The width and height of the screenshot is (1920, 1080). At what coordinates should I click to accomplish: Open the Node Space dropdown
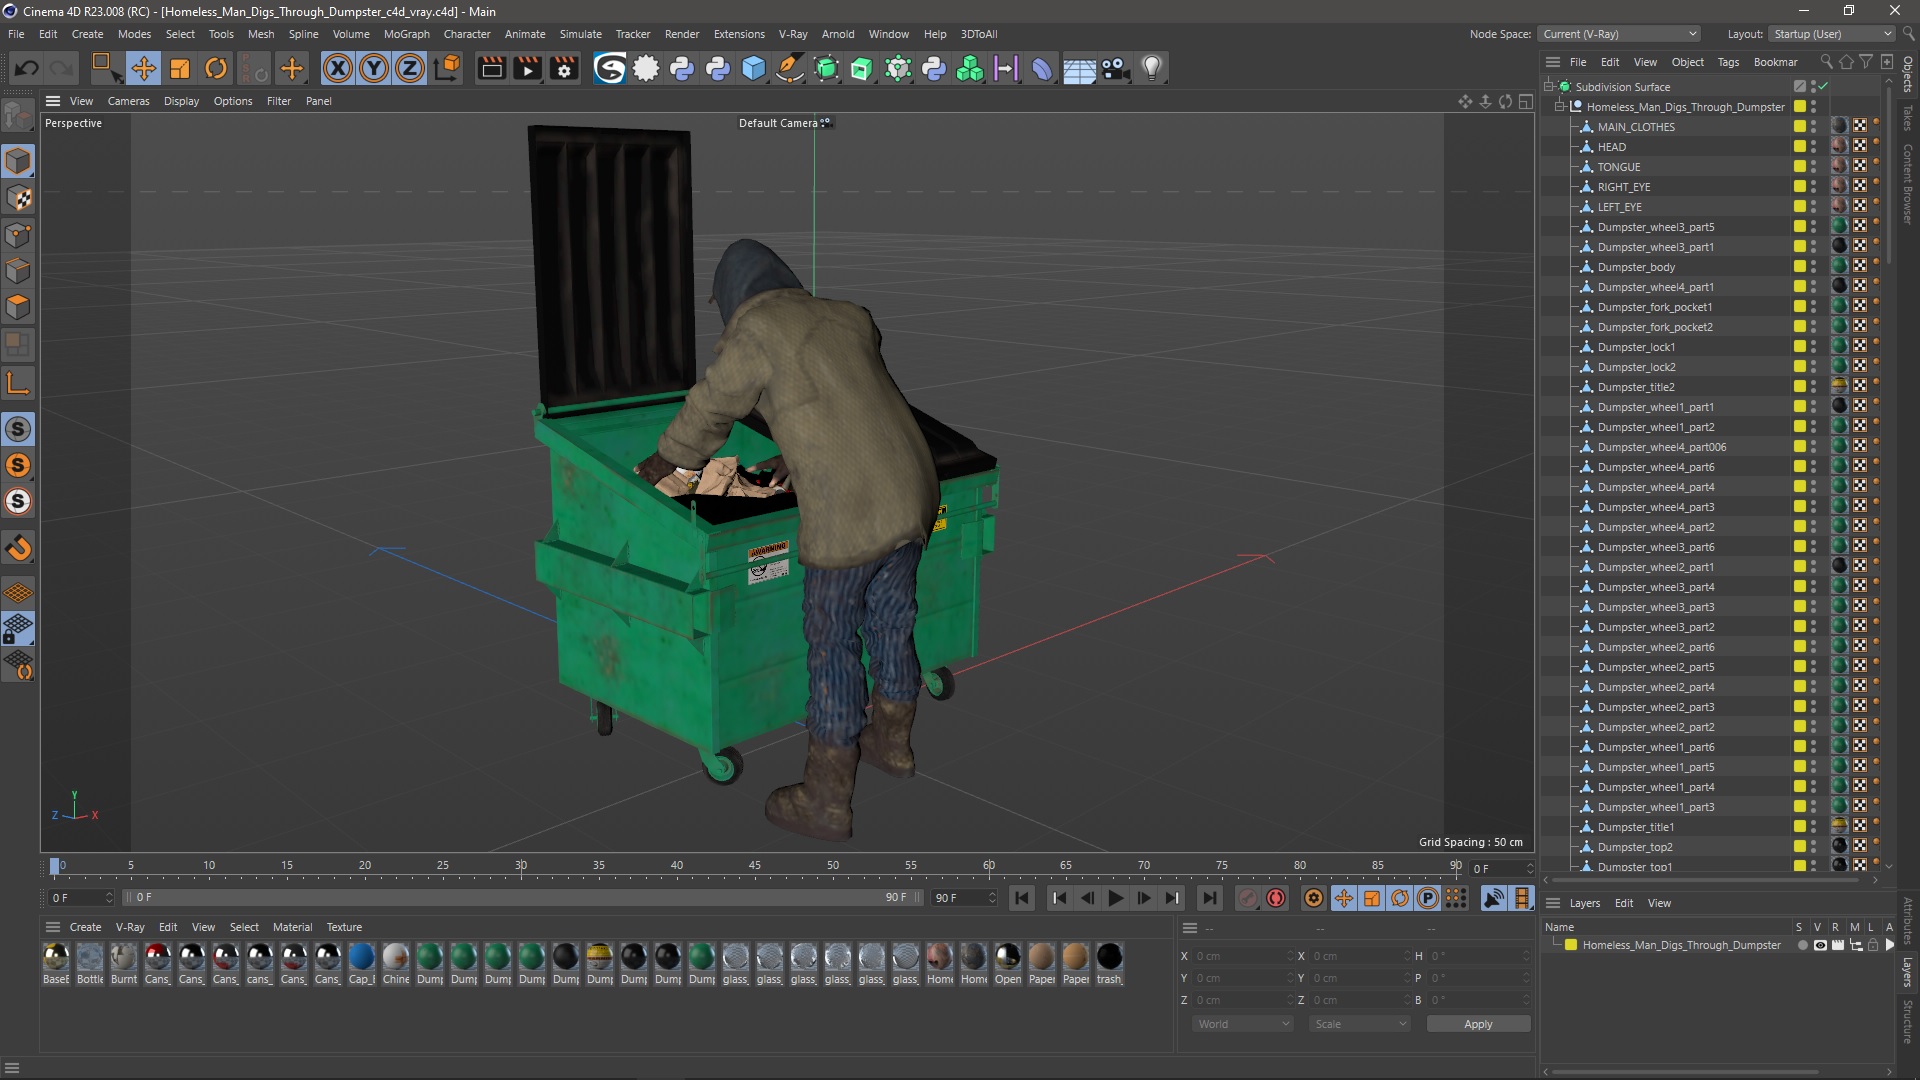point(1619,34)
